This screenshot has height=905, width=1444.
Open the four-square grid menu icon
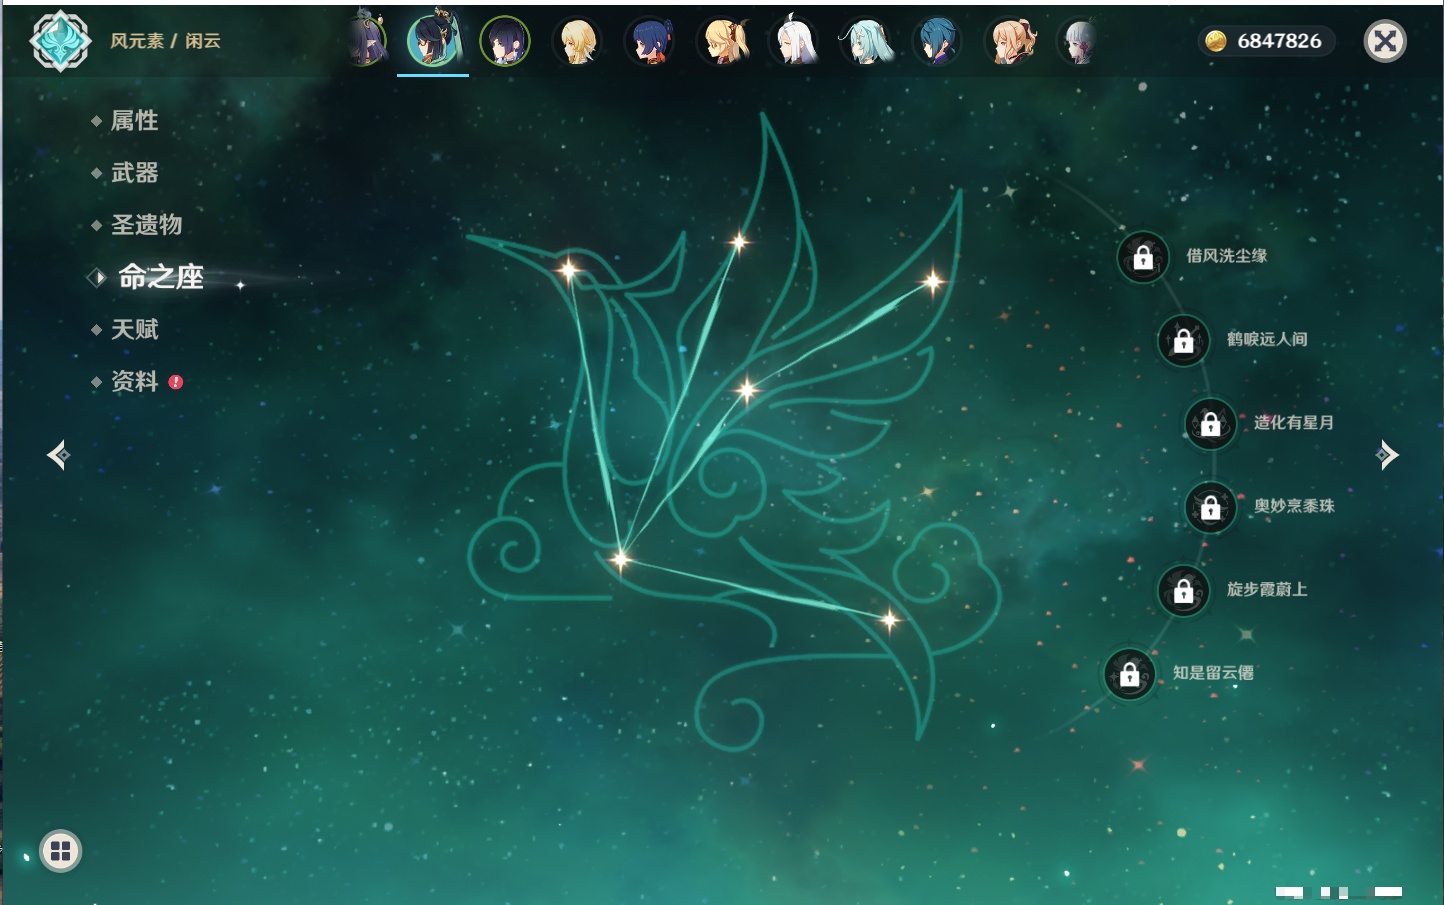point(60,851)
